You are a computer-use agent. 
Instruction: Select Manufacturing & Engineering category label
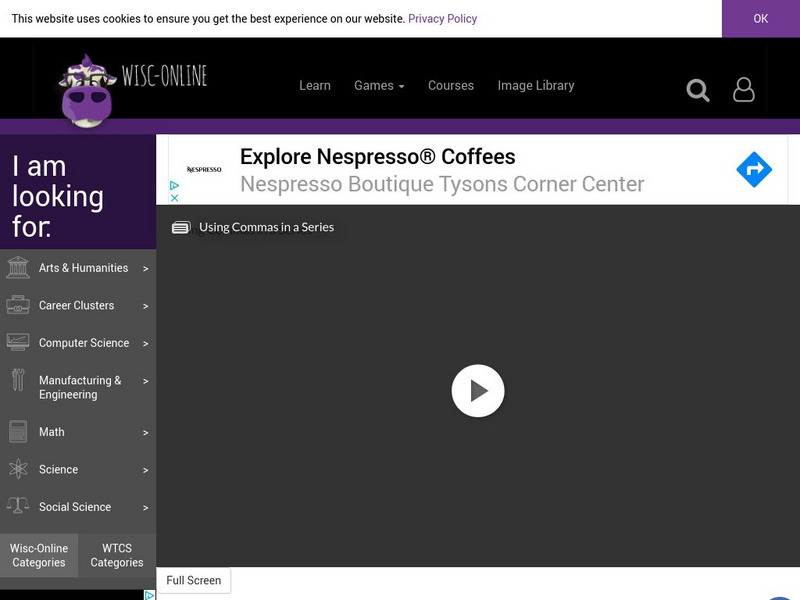[x=80, y=387]
